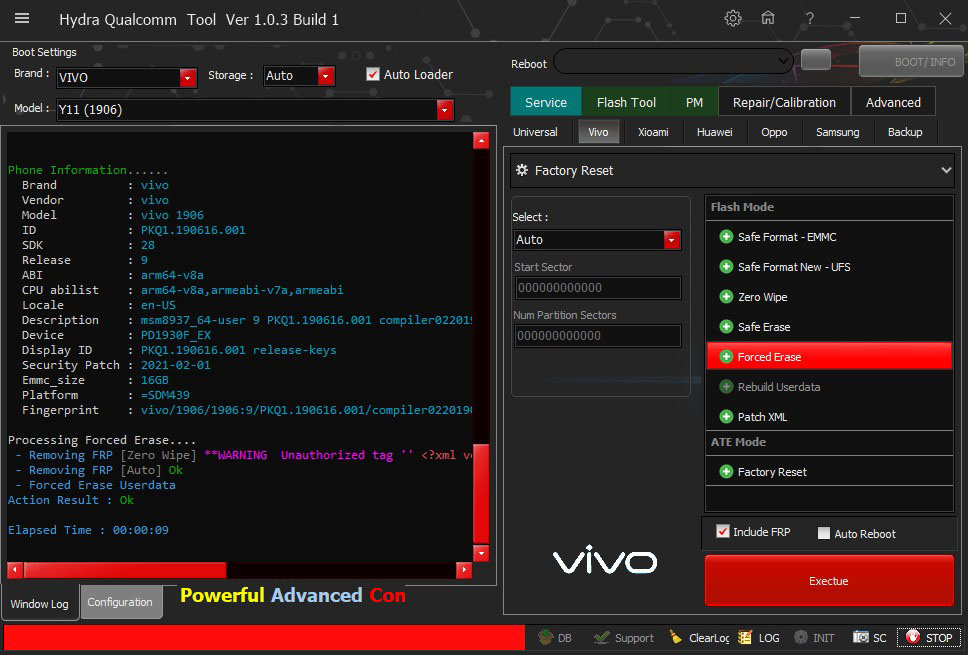Open the help question mark icon
968x655 pixels.
(x=810, y=18)
